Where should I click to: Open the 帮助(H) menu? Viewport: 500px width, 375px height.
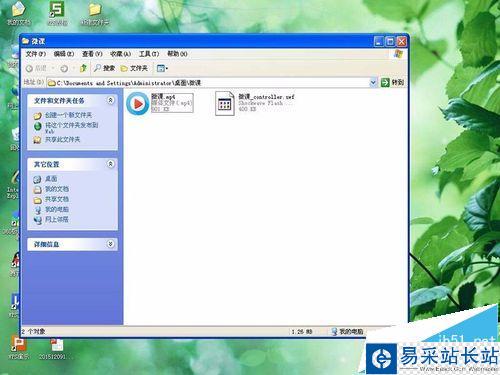pyautogui.click(x=177, y=54)
